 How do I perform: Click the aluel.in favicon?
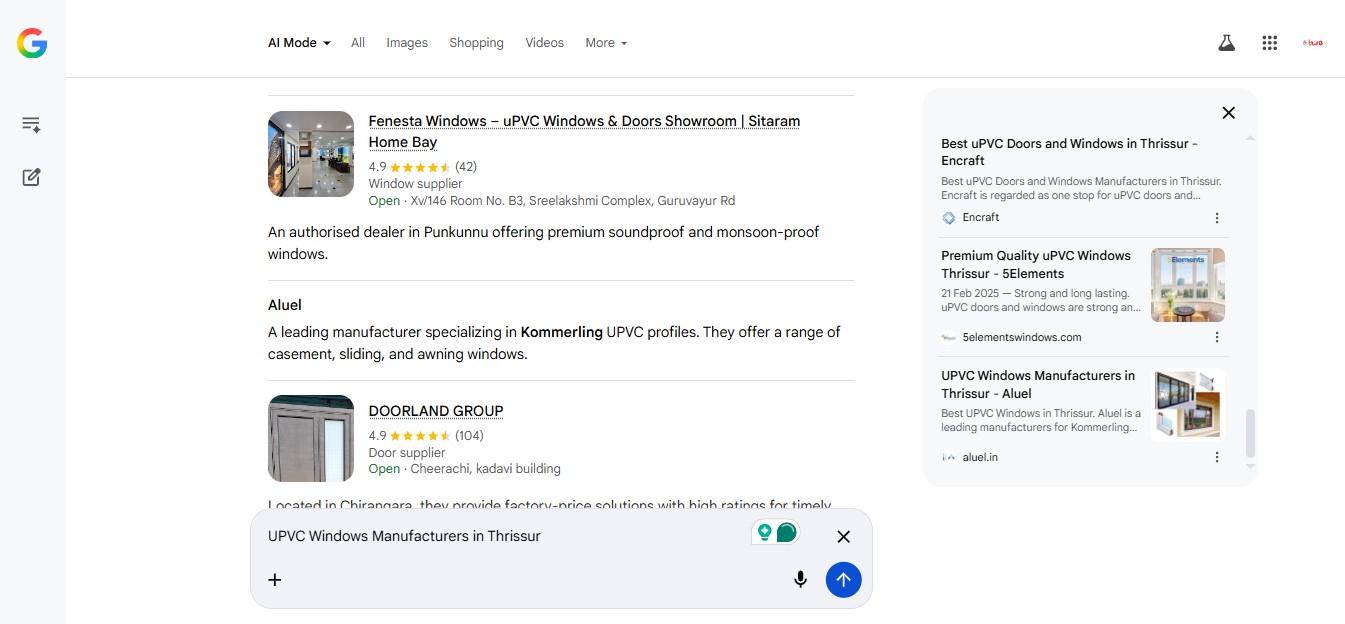pyautogui.click(x=949, y=457)
